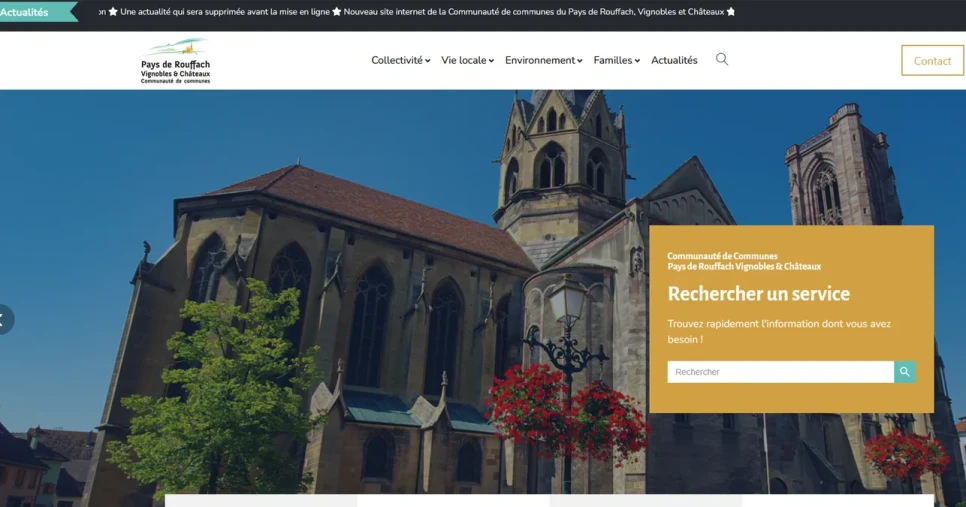Image resolution: width=966 pixels, height=507 pixels.
Task: Open the Actualités menu item
Action: pyautogui.click(x=674, y=60)
